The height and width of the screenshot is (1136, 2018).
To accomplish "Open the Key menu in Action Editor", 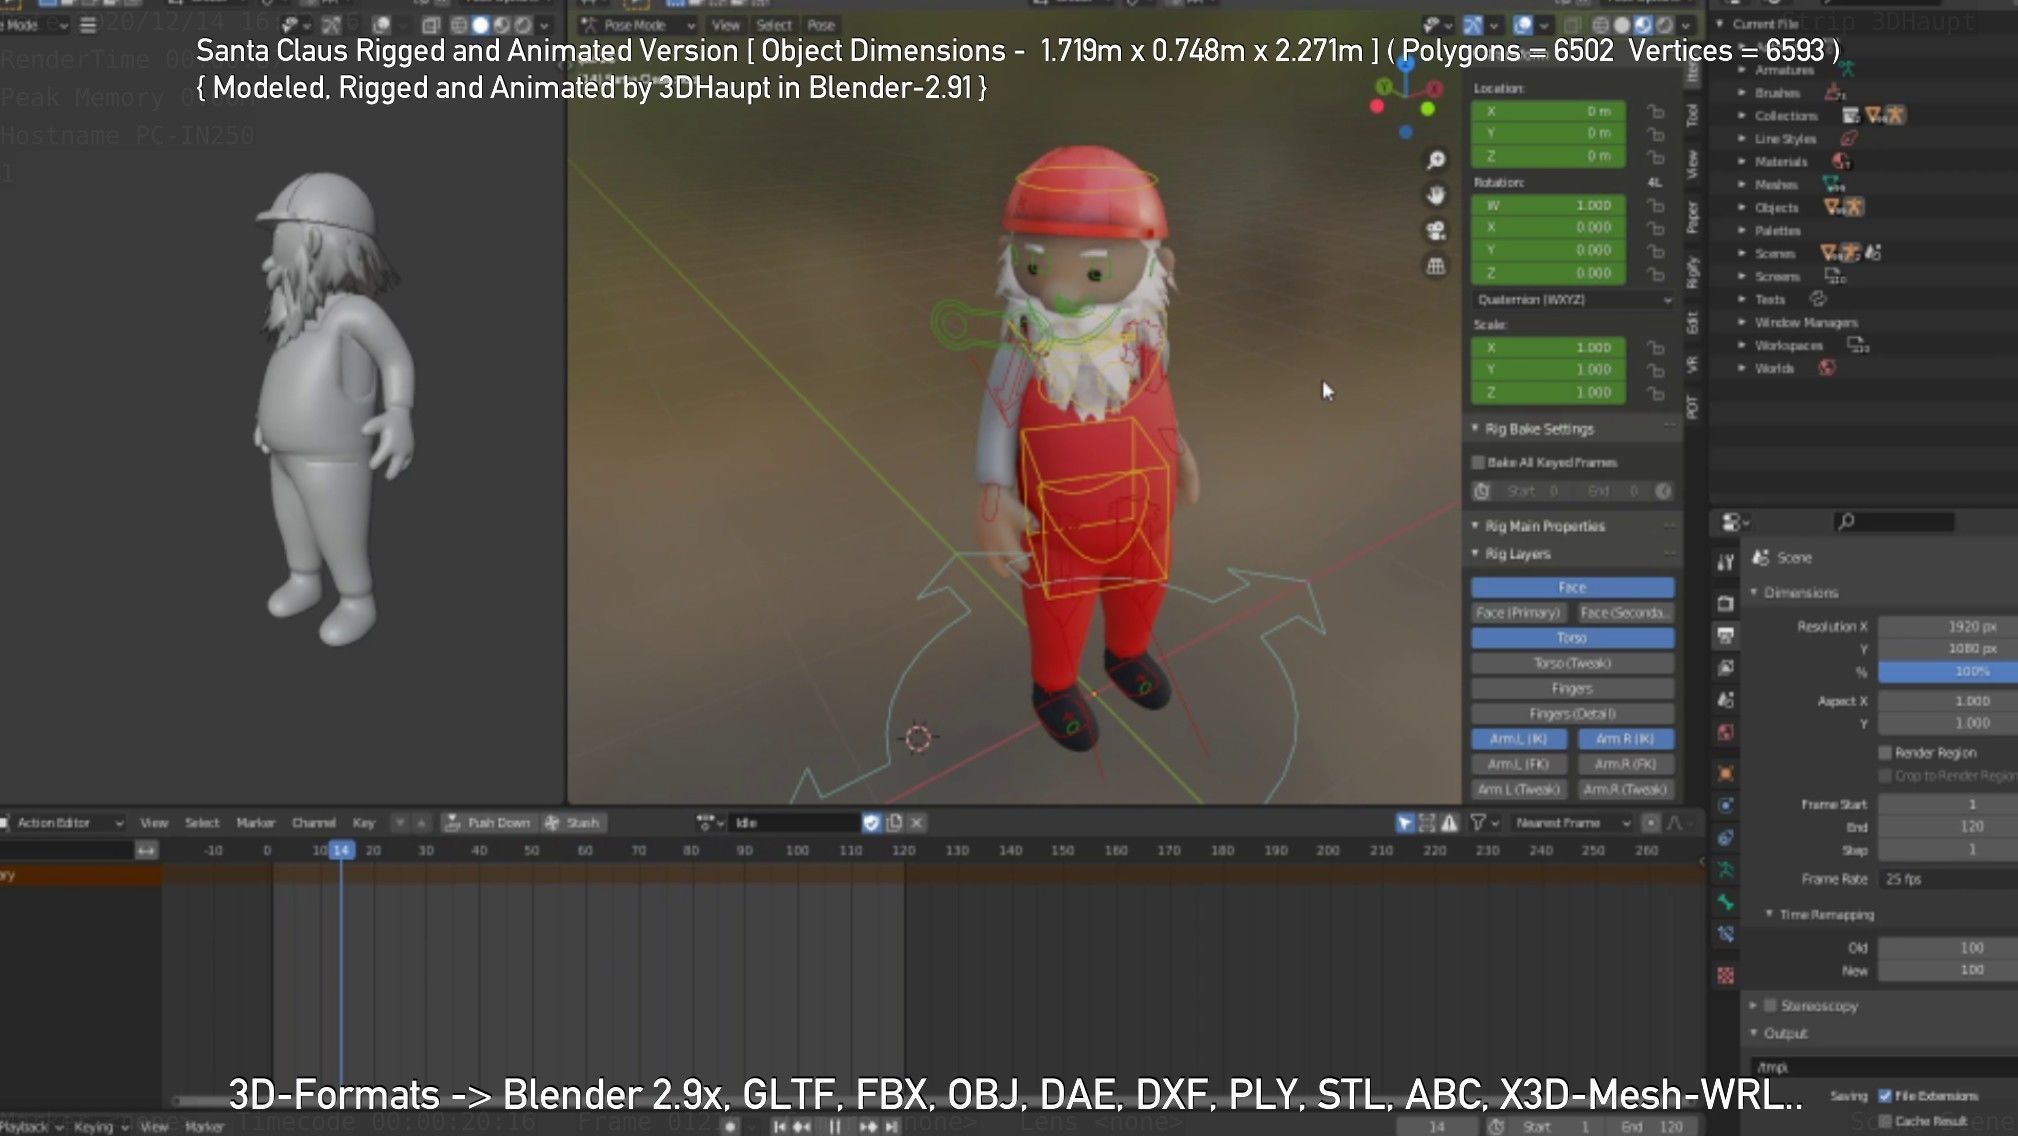I will (363, 822).
